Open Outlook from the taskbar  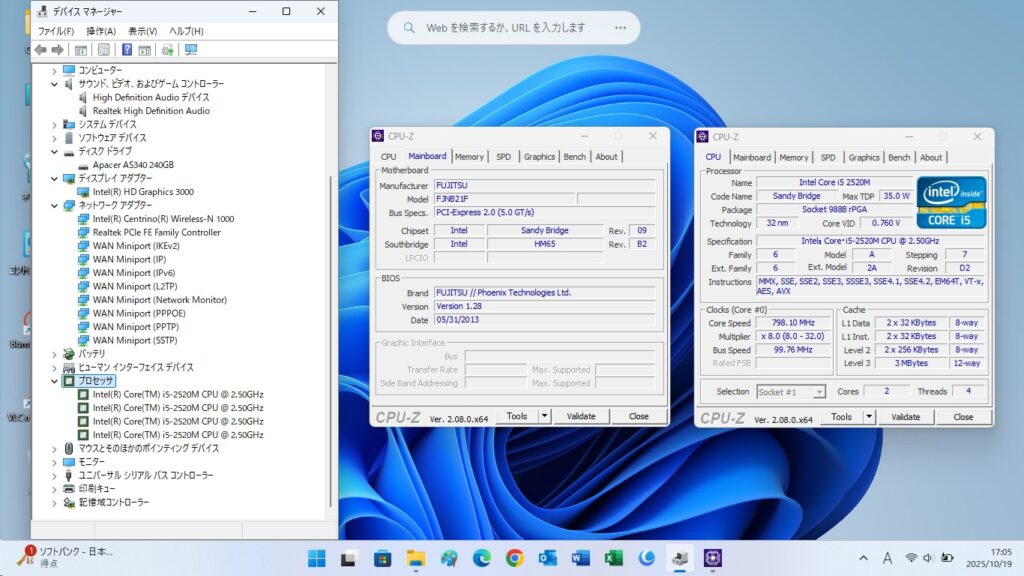coord(547,558)
